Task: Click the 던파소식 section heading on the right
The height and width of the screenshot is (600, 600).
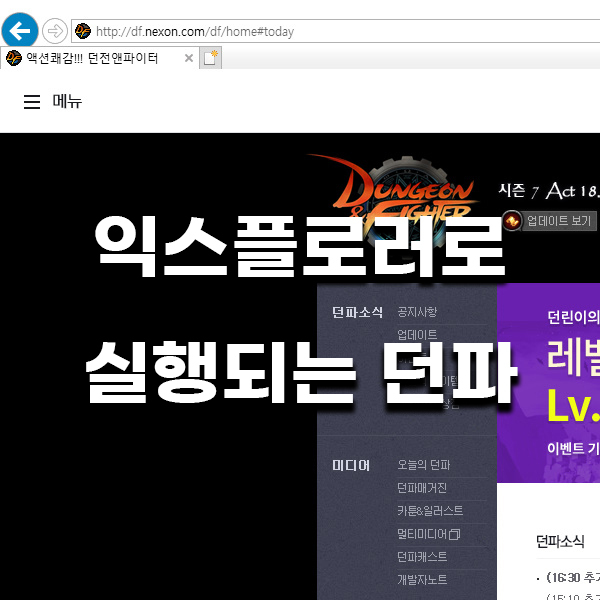Action: (x=560, y=541)
